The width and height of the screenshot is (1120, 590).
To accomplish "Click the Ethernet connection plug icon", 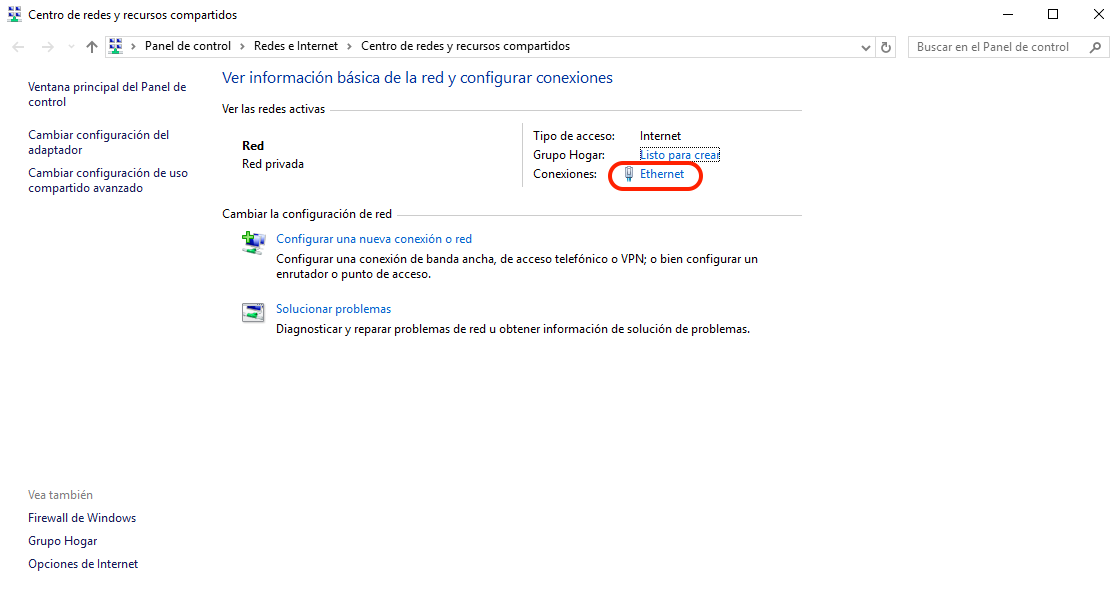I will point(629,174).
